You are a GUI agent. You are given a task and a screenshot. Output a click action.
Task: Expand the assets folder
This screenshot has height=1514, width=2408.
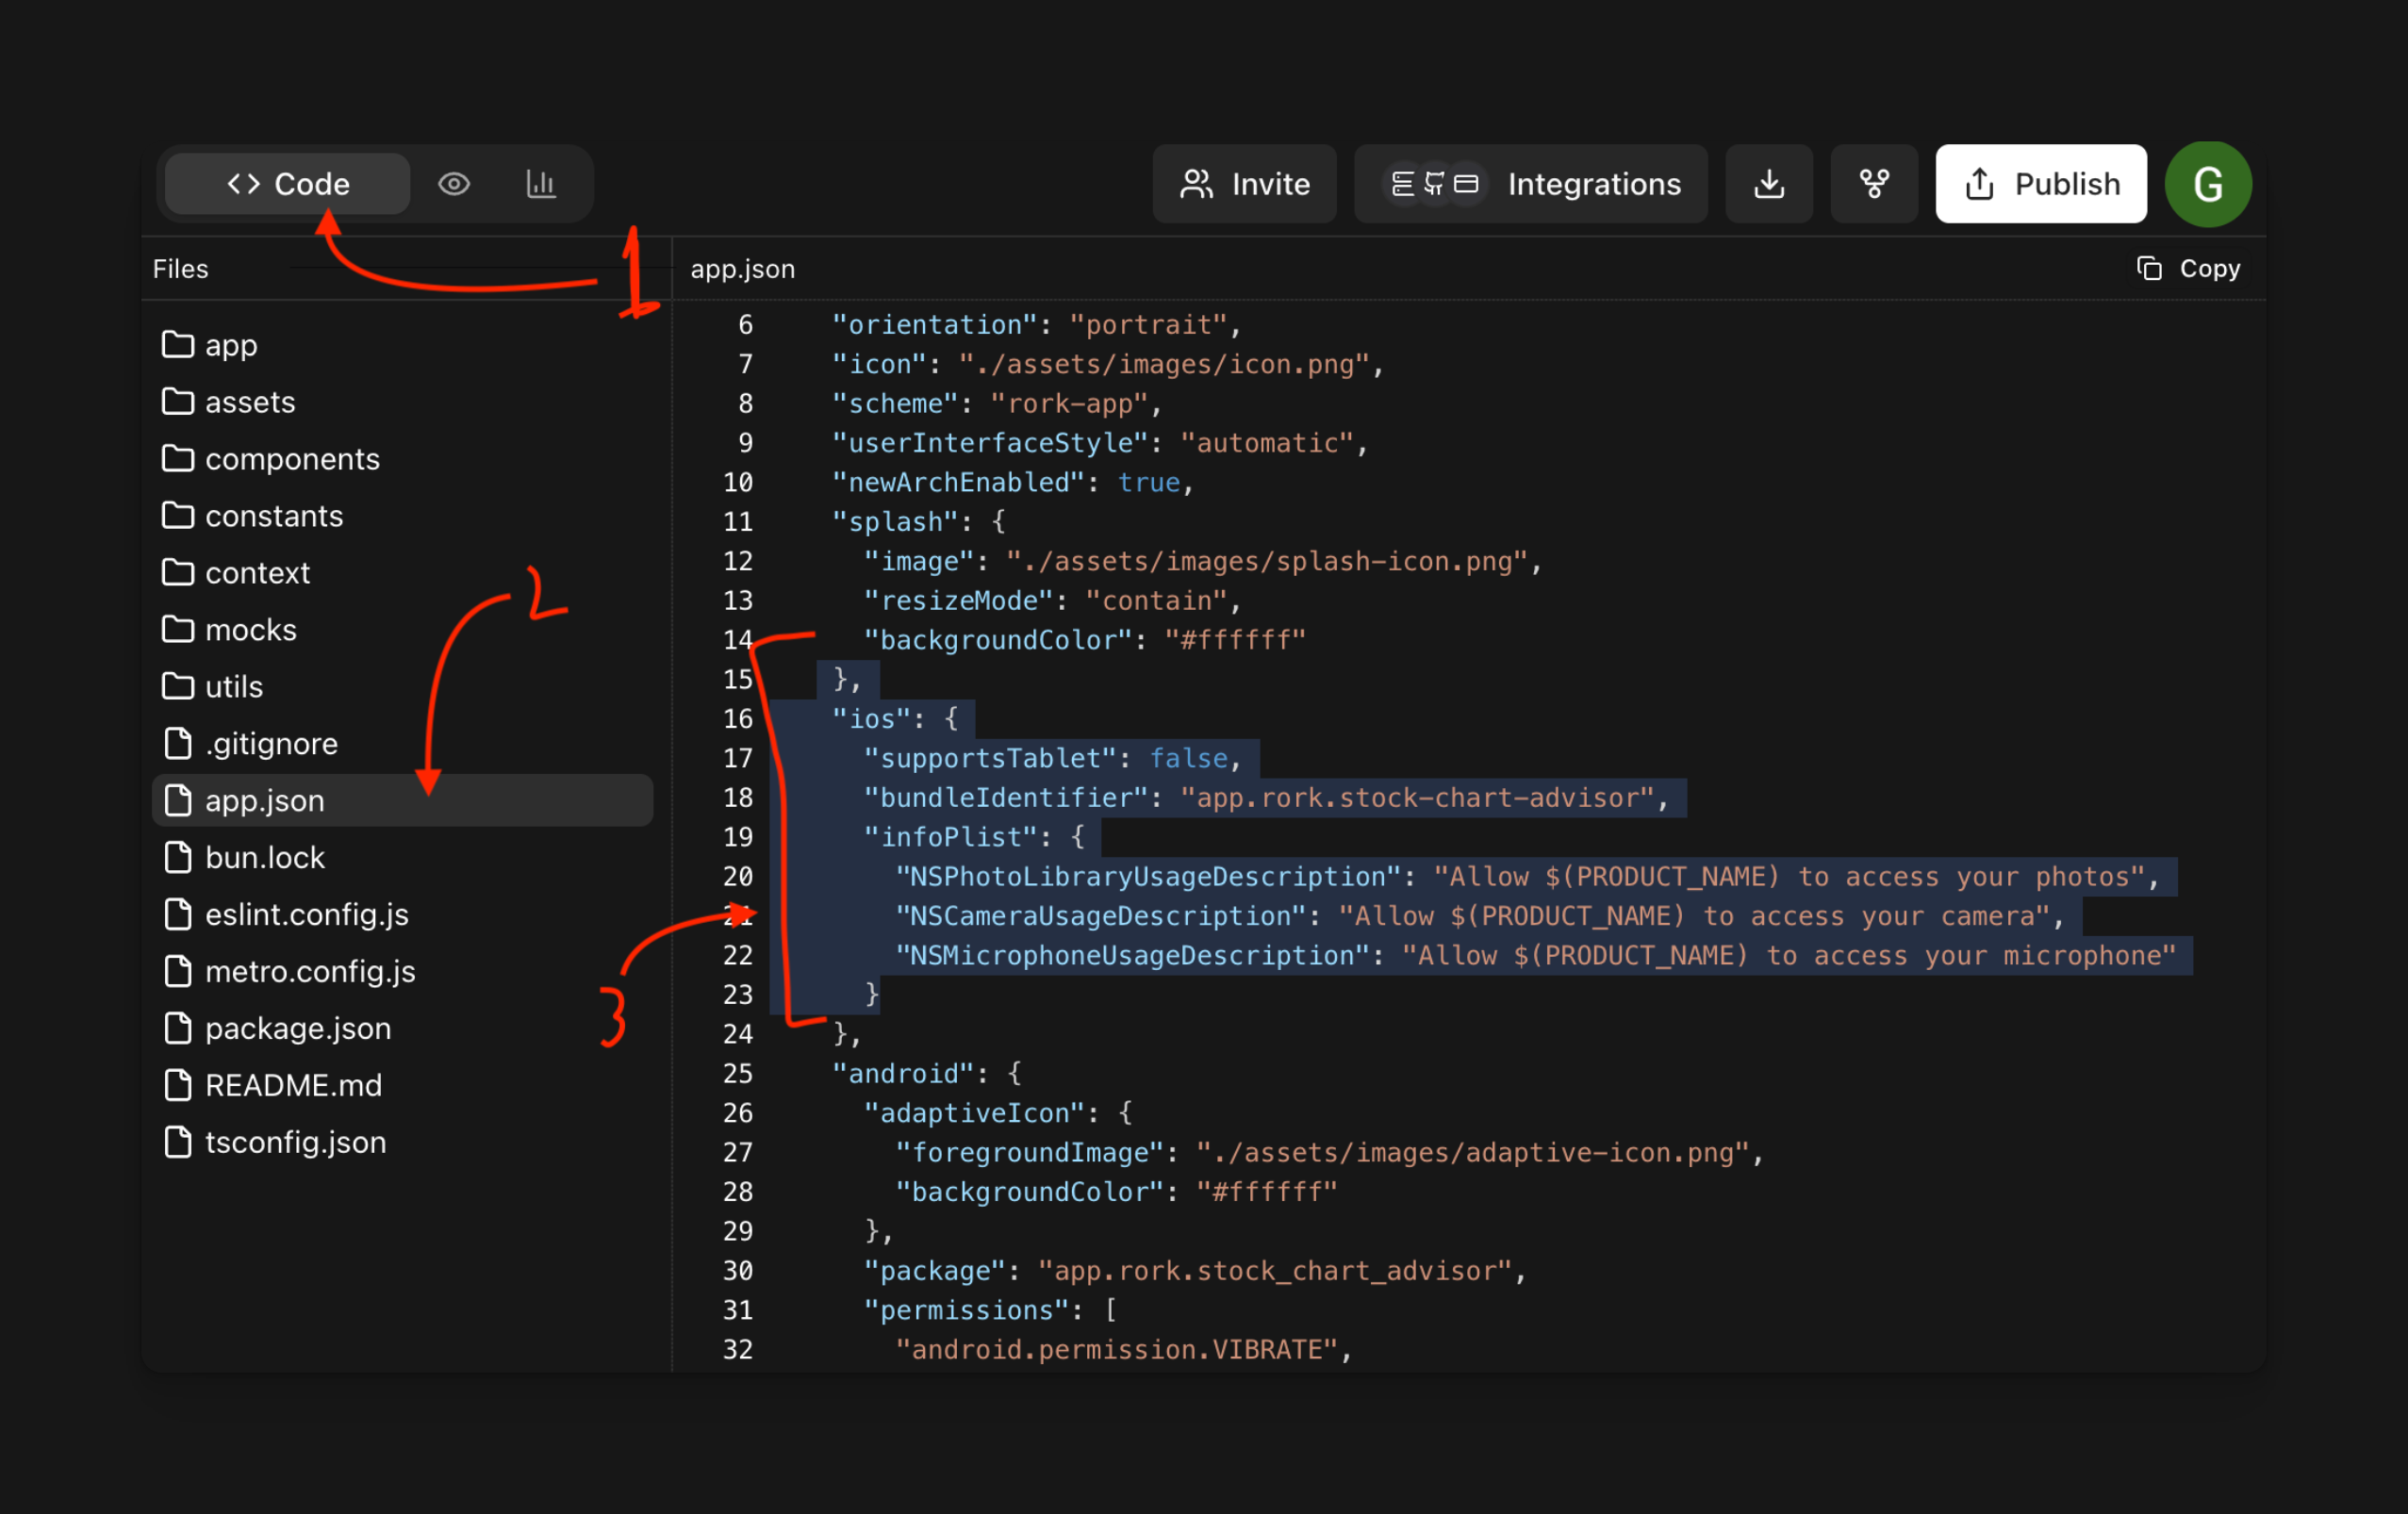click(250, 402)
